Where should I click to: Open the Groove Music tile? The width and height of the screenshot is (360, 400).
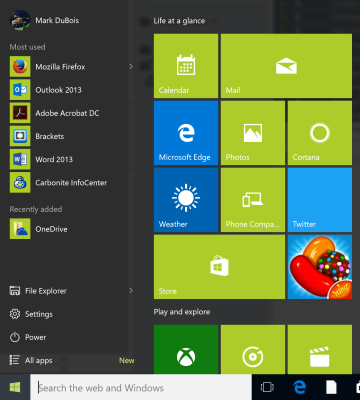[x=253, y=349]
